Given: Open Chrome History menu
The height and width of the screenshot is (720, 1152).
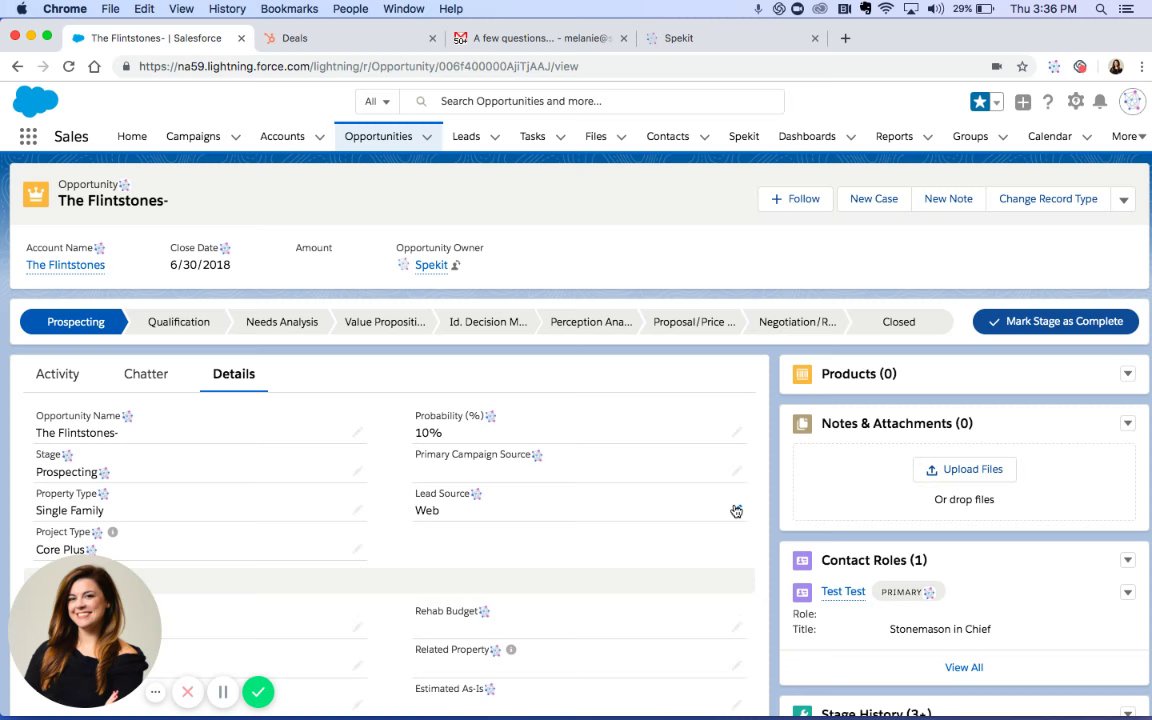Looking at the screenshot, I should pos(227,9).
